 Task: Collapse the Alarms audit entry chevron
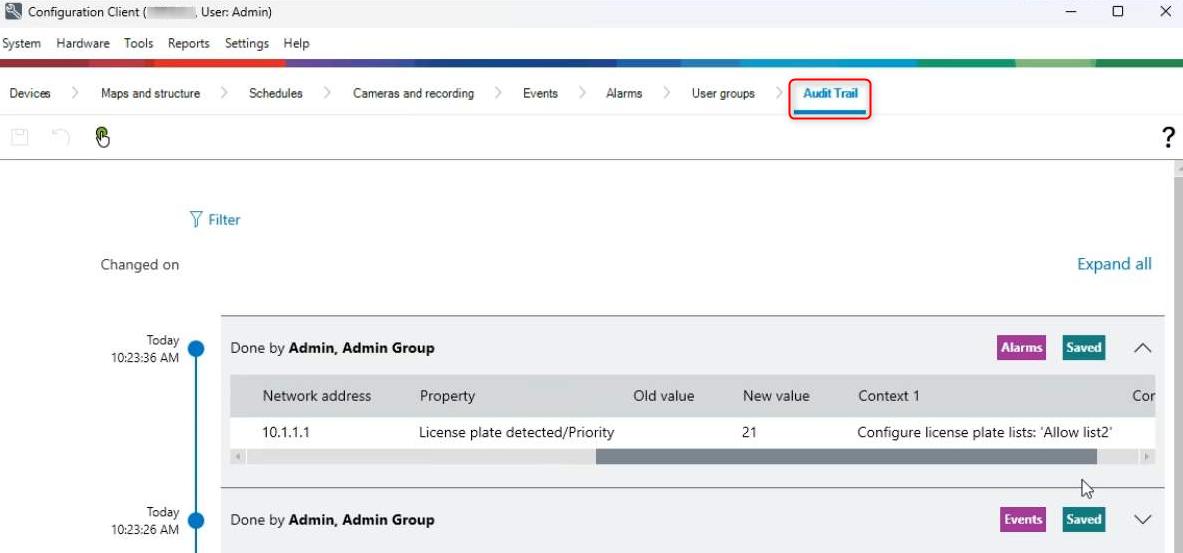click(x=1142, y=348)
